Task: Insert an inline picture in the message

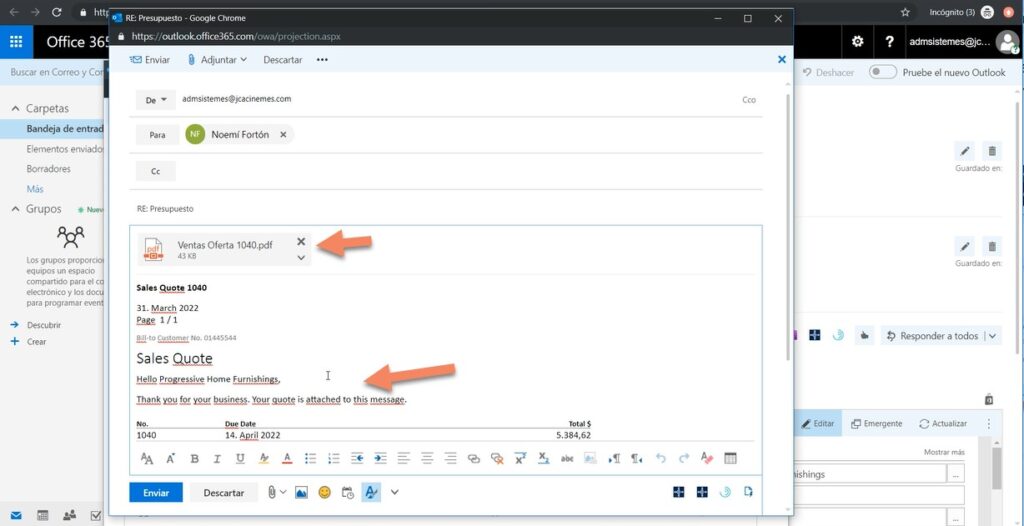Action: coord(301,492)
